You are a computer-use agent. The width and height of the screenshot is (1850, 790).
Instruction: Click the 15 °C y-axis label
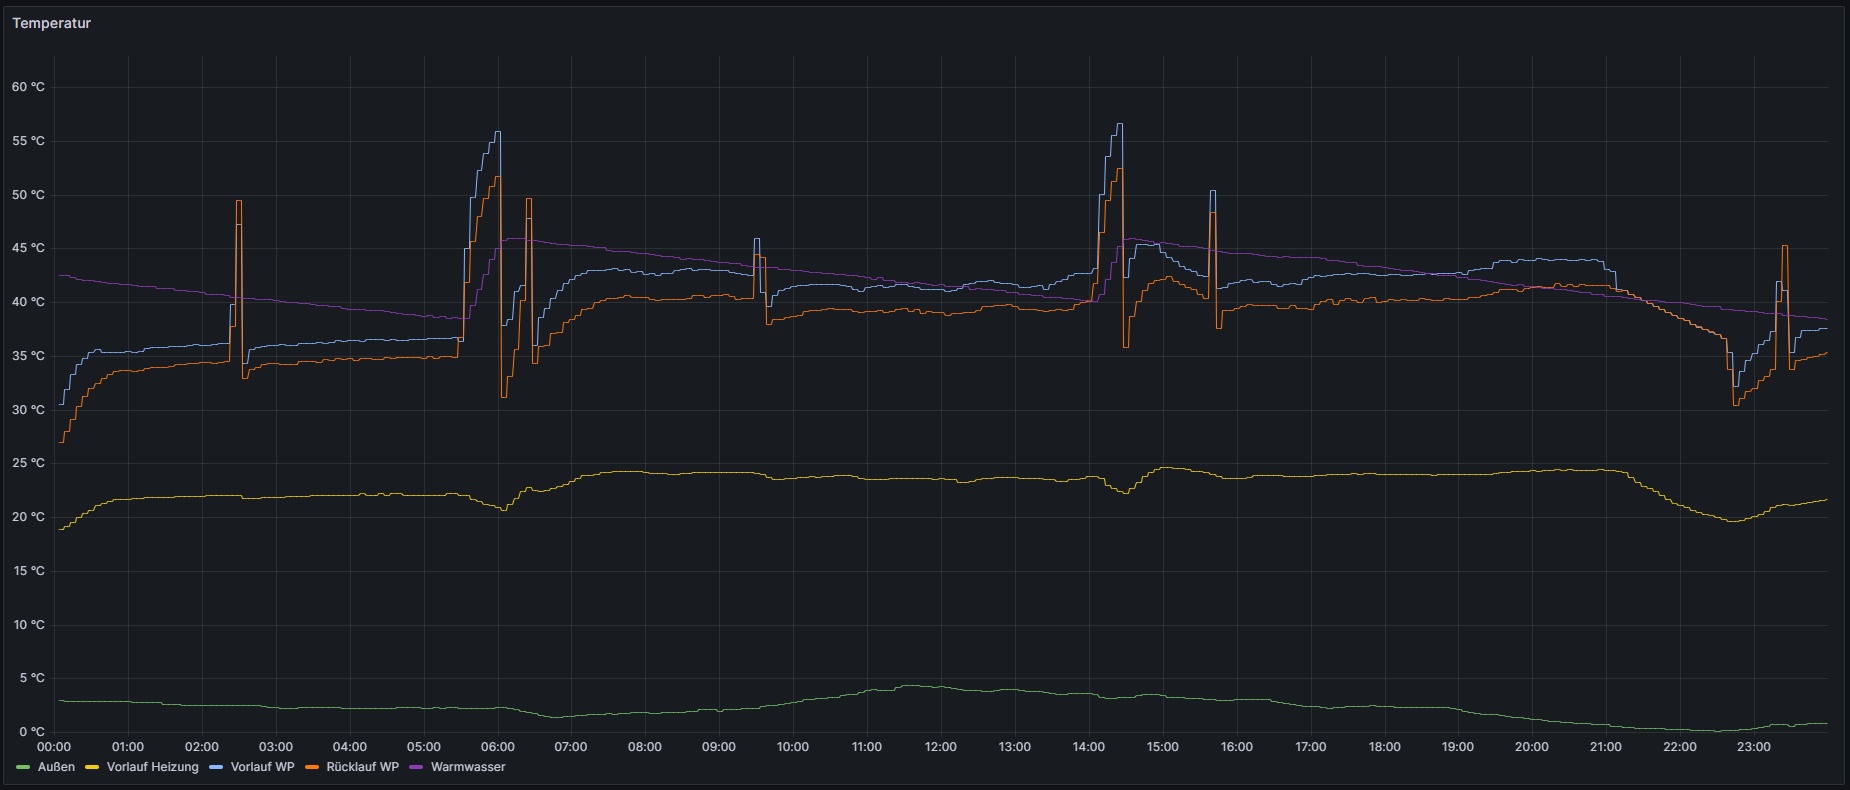point(28,571)
